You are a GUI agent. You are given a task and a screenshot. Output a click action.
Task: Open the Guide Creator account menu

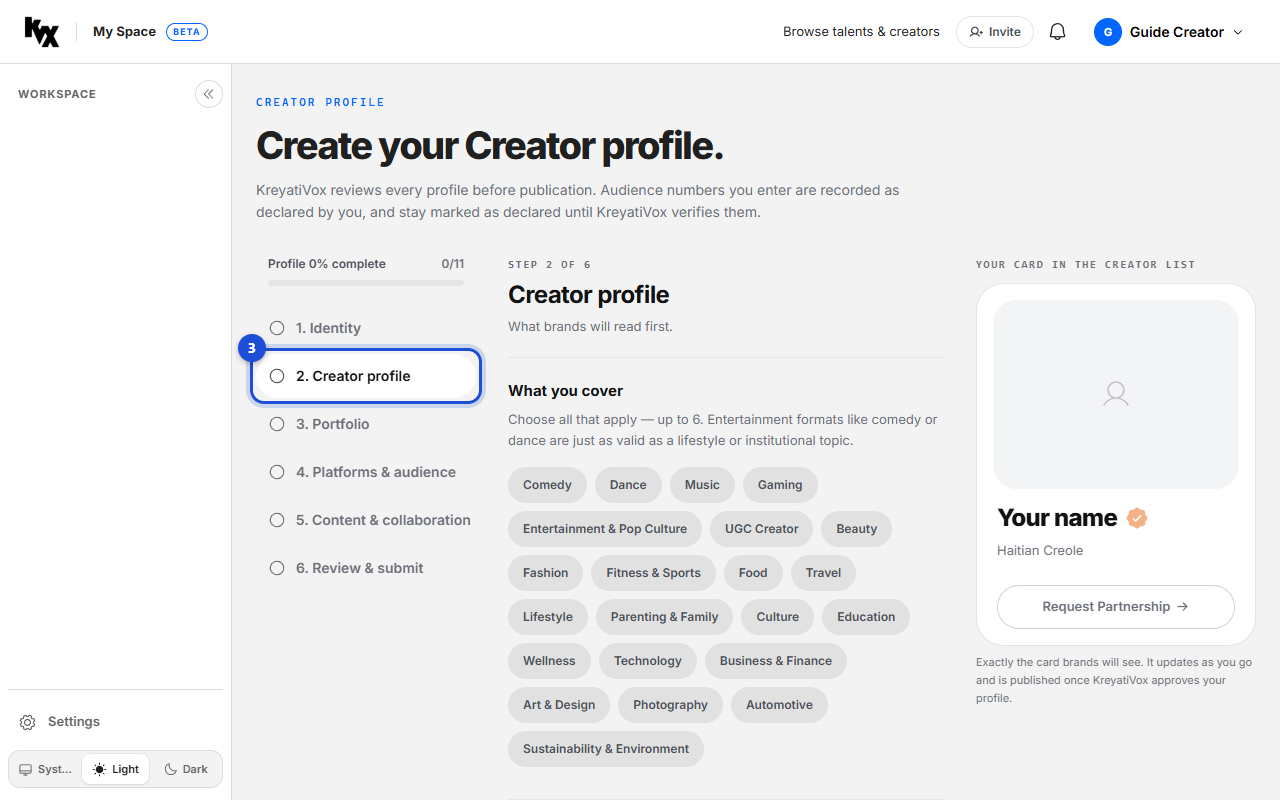1169,32
